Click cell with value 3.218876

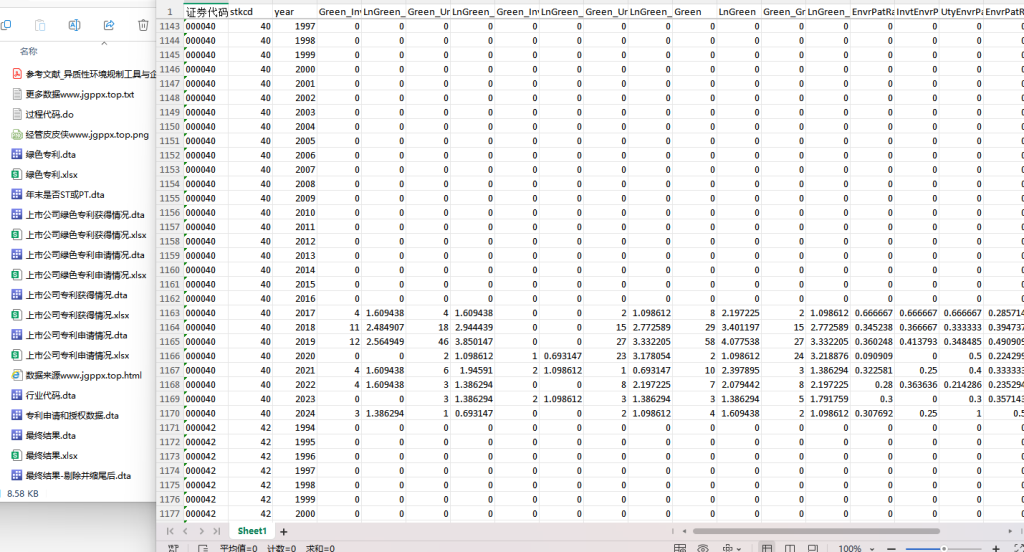coord(827,356)
